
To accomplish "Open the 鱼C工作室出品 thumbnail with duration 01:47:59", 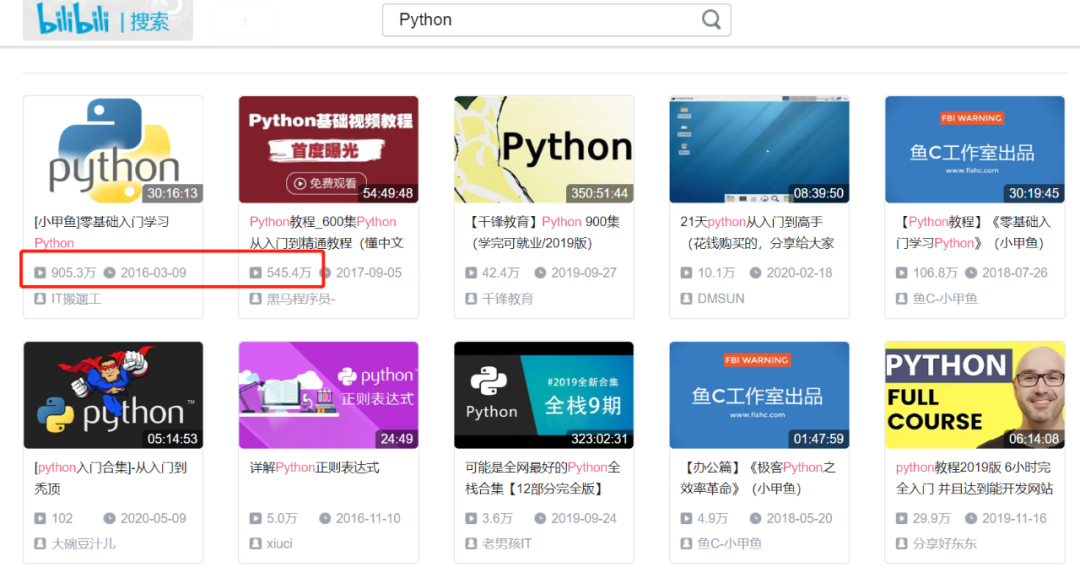I will click(759, 395).
